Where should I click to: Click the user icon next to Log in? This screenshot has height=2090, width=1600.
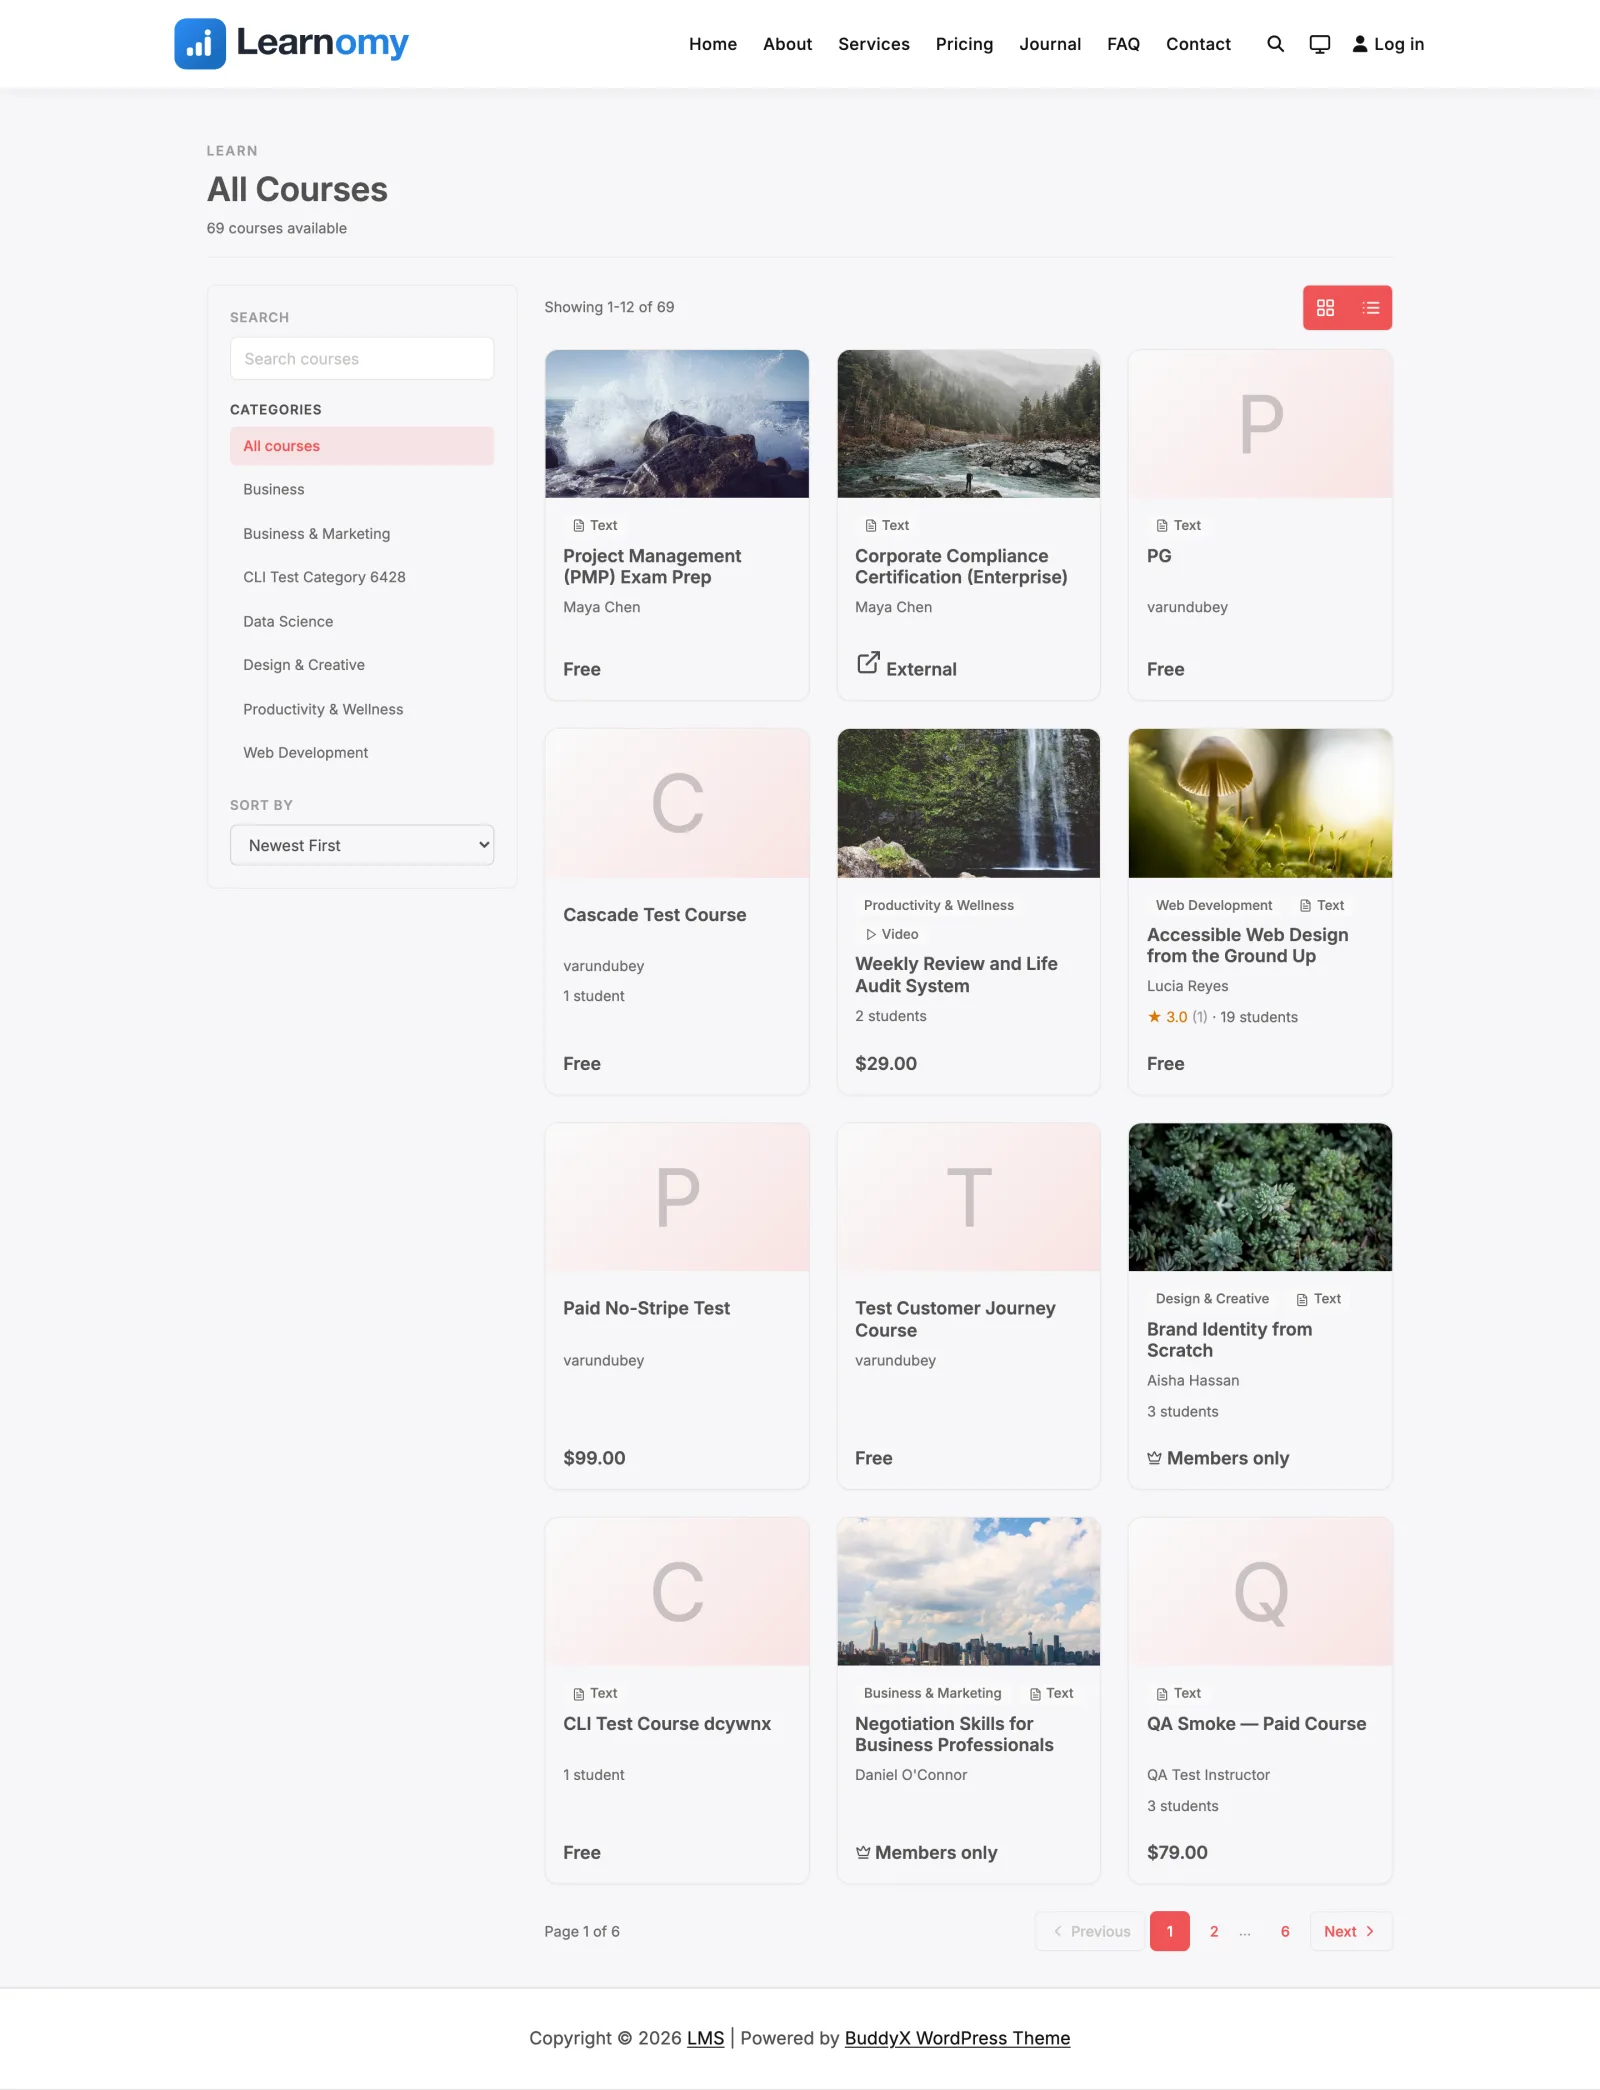click(1360, 44)
